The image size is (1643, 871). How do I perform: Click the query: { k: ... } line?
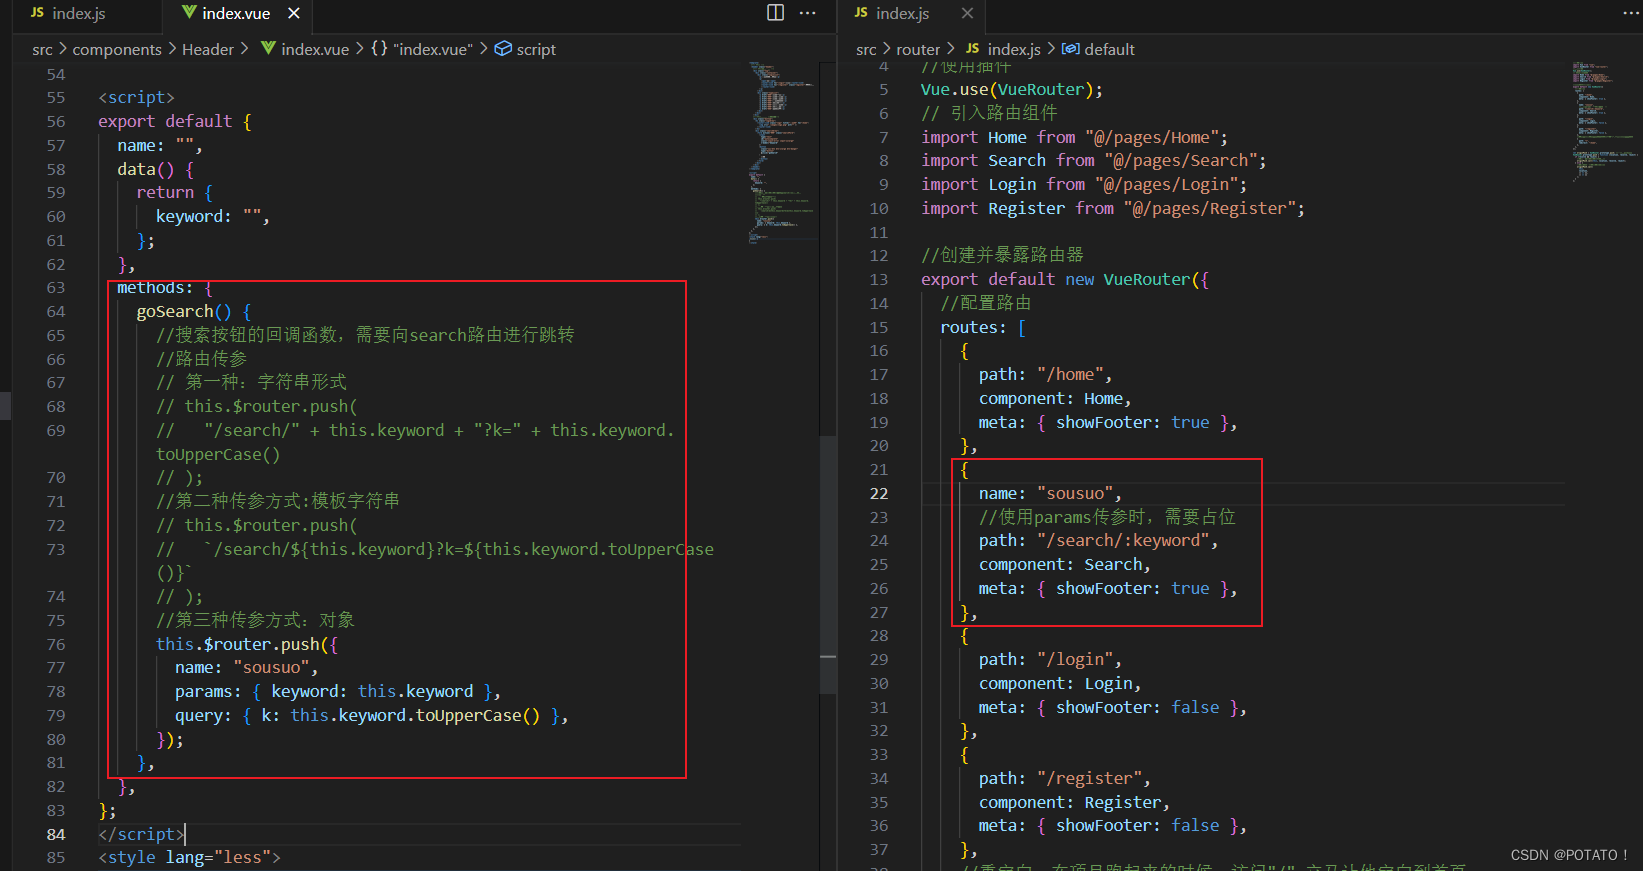click(x=372, y=715)
